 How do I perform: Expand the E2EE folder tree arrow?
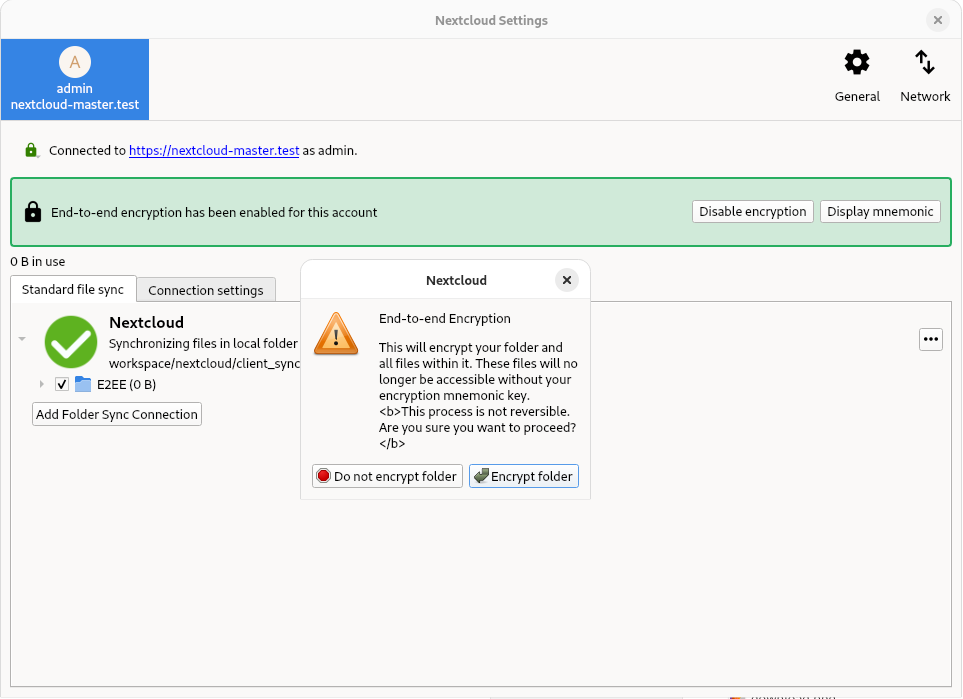(x=41, y=384)
